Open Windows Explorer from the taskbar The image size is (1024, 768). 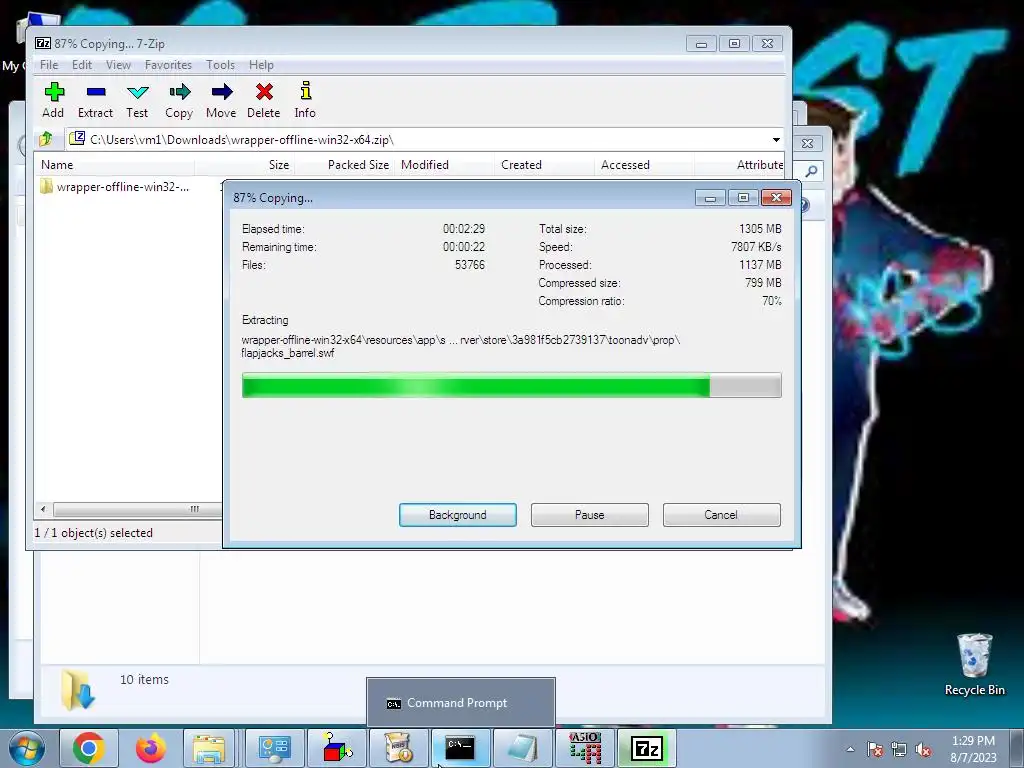click(209, 748)
